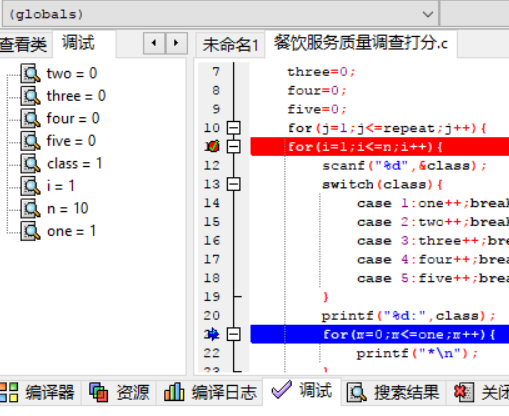Viewport: 509px width, 416px height.
Task: Select watch entry 'five = 0'
Action: (71, 141)
